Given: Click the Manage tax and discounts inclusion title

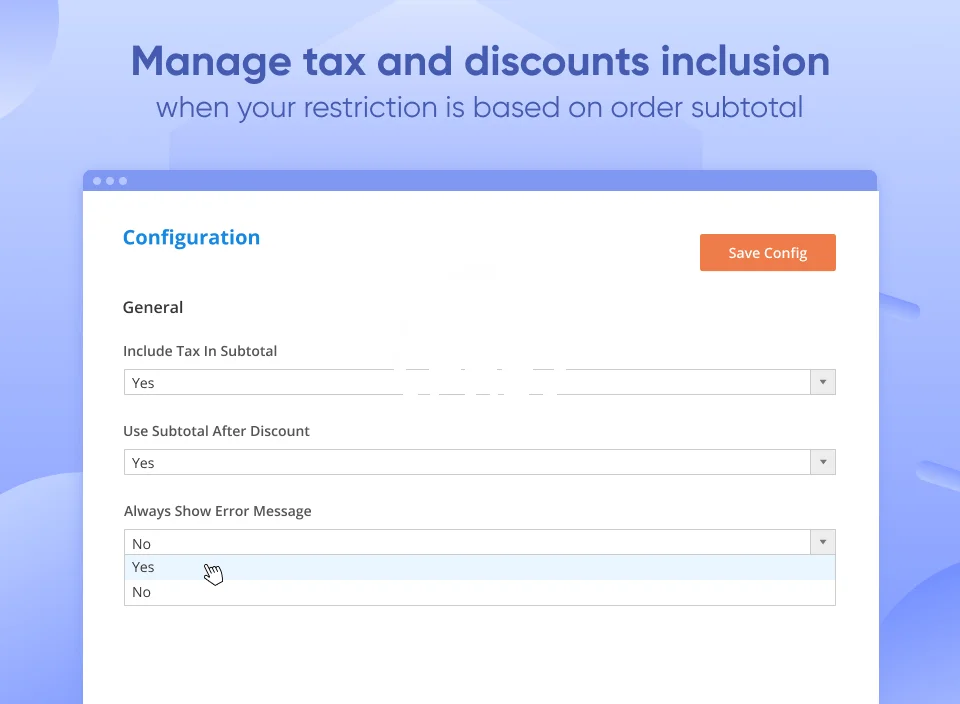Looking at the screenshot, I should coord(480,62).
